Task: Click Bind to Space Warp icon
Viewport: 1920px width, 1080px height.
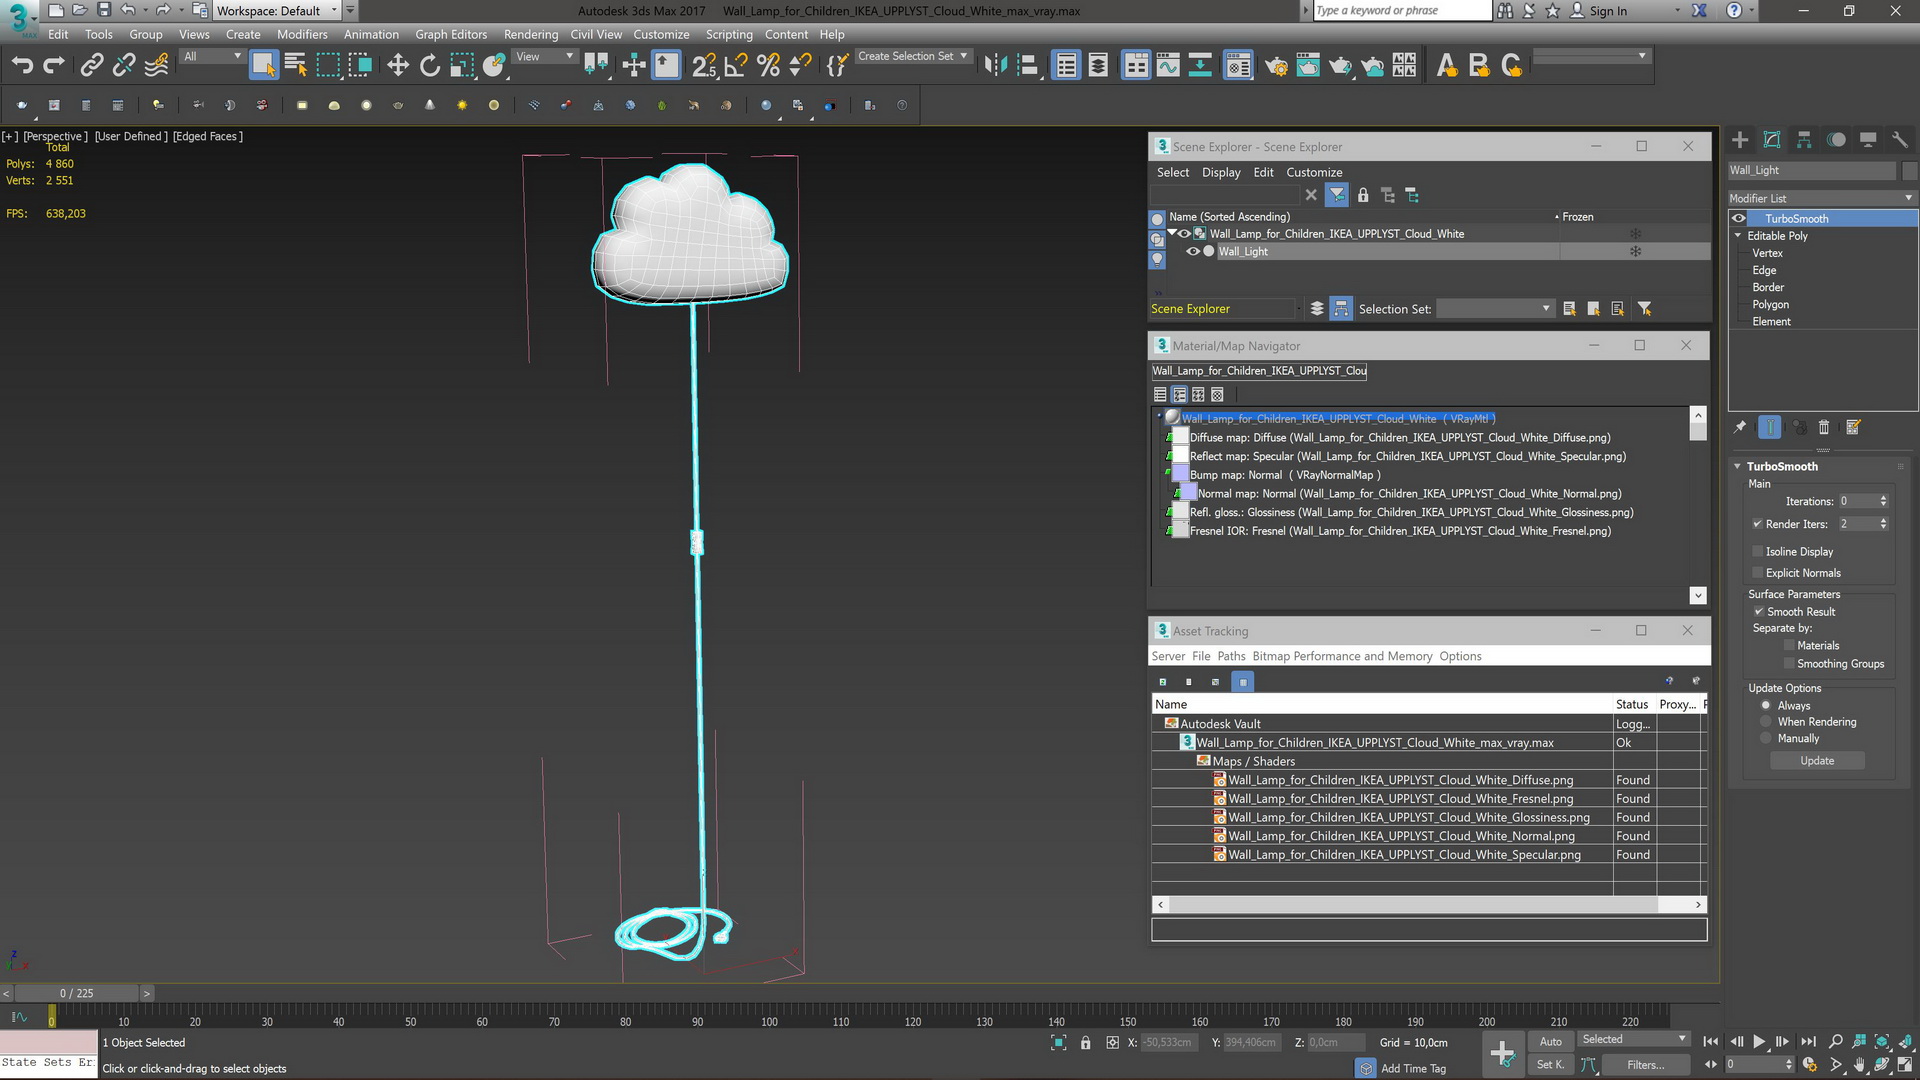Action: [x=156, y=66]
